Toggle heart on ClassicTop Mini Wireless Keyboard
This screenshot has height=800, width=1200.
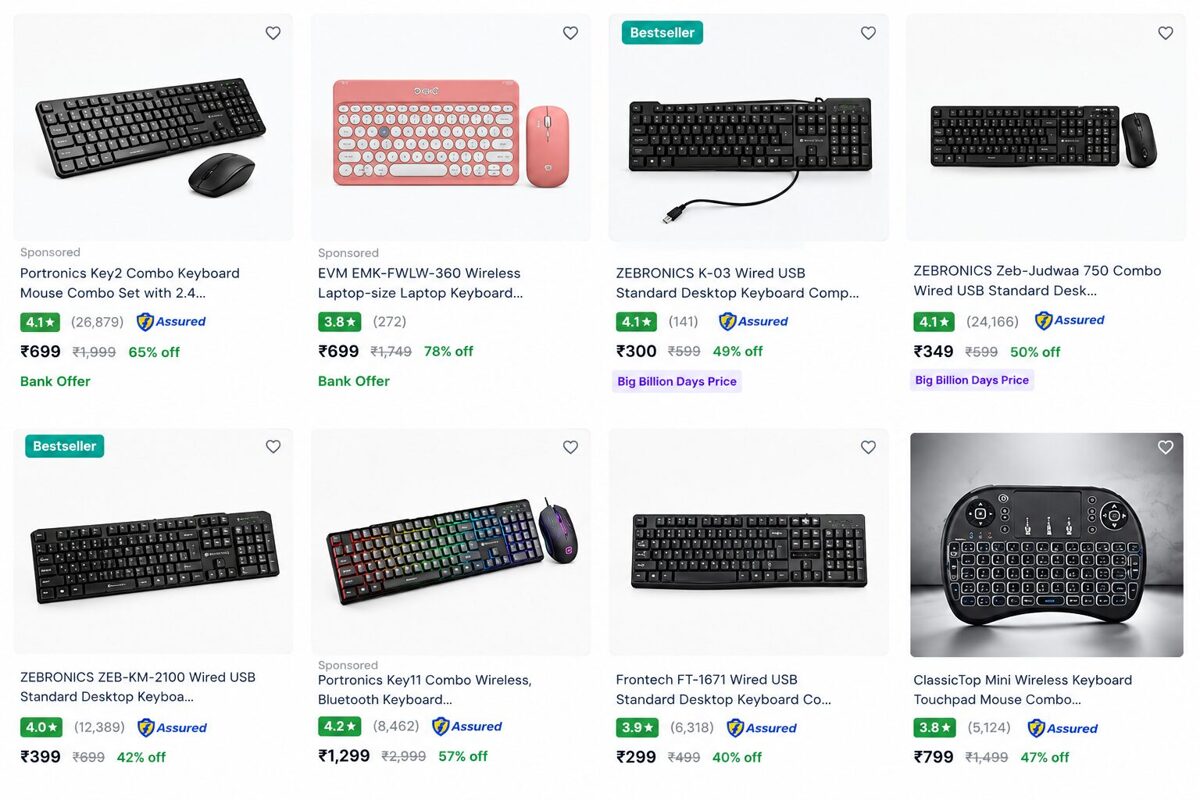pyautogui.click(x=1165, y=447)
